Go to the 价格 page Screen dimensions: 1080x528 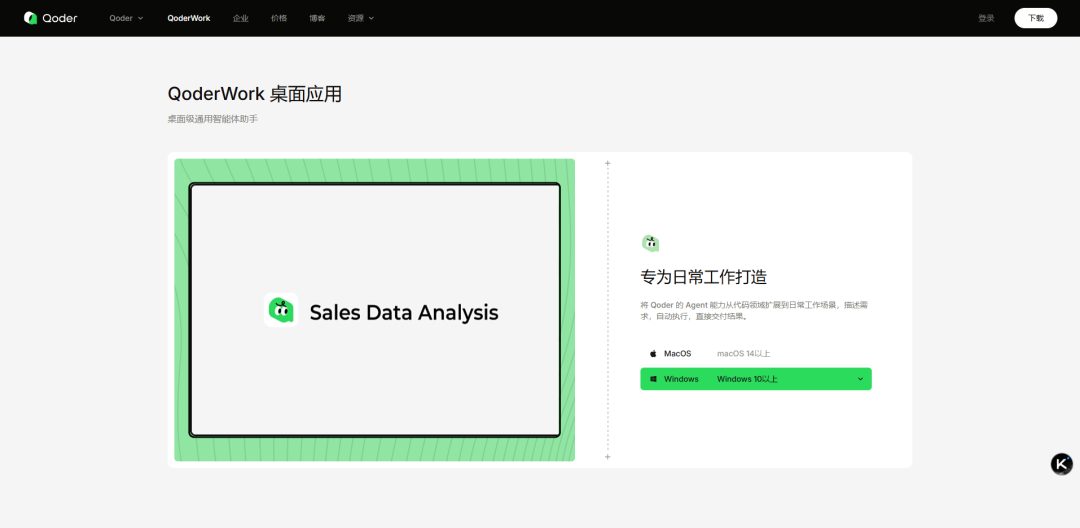279,18
